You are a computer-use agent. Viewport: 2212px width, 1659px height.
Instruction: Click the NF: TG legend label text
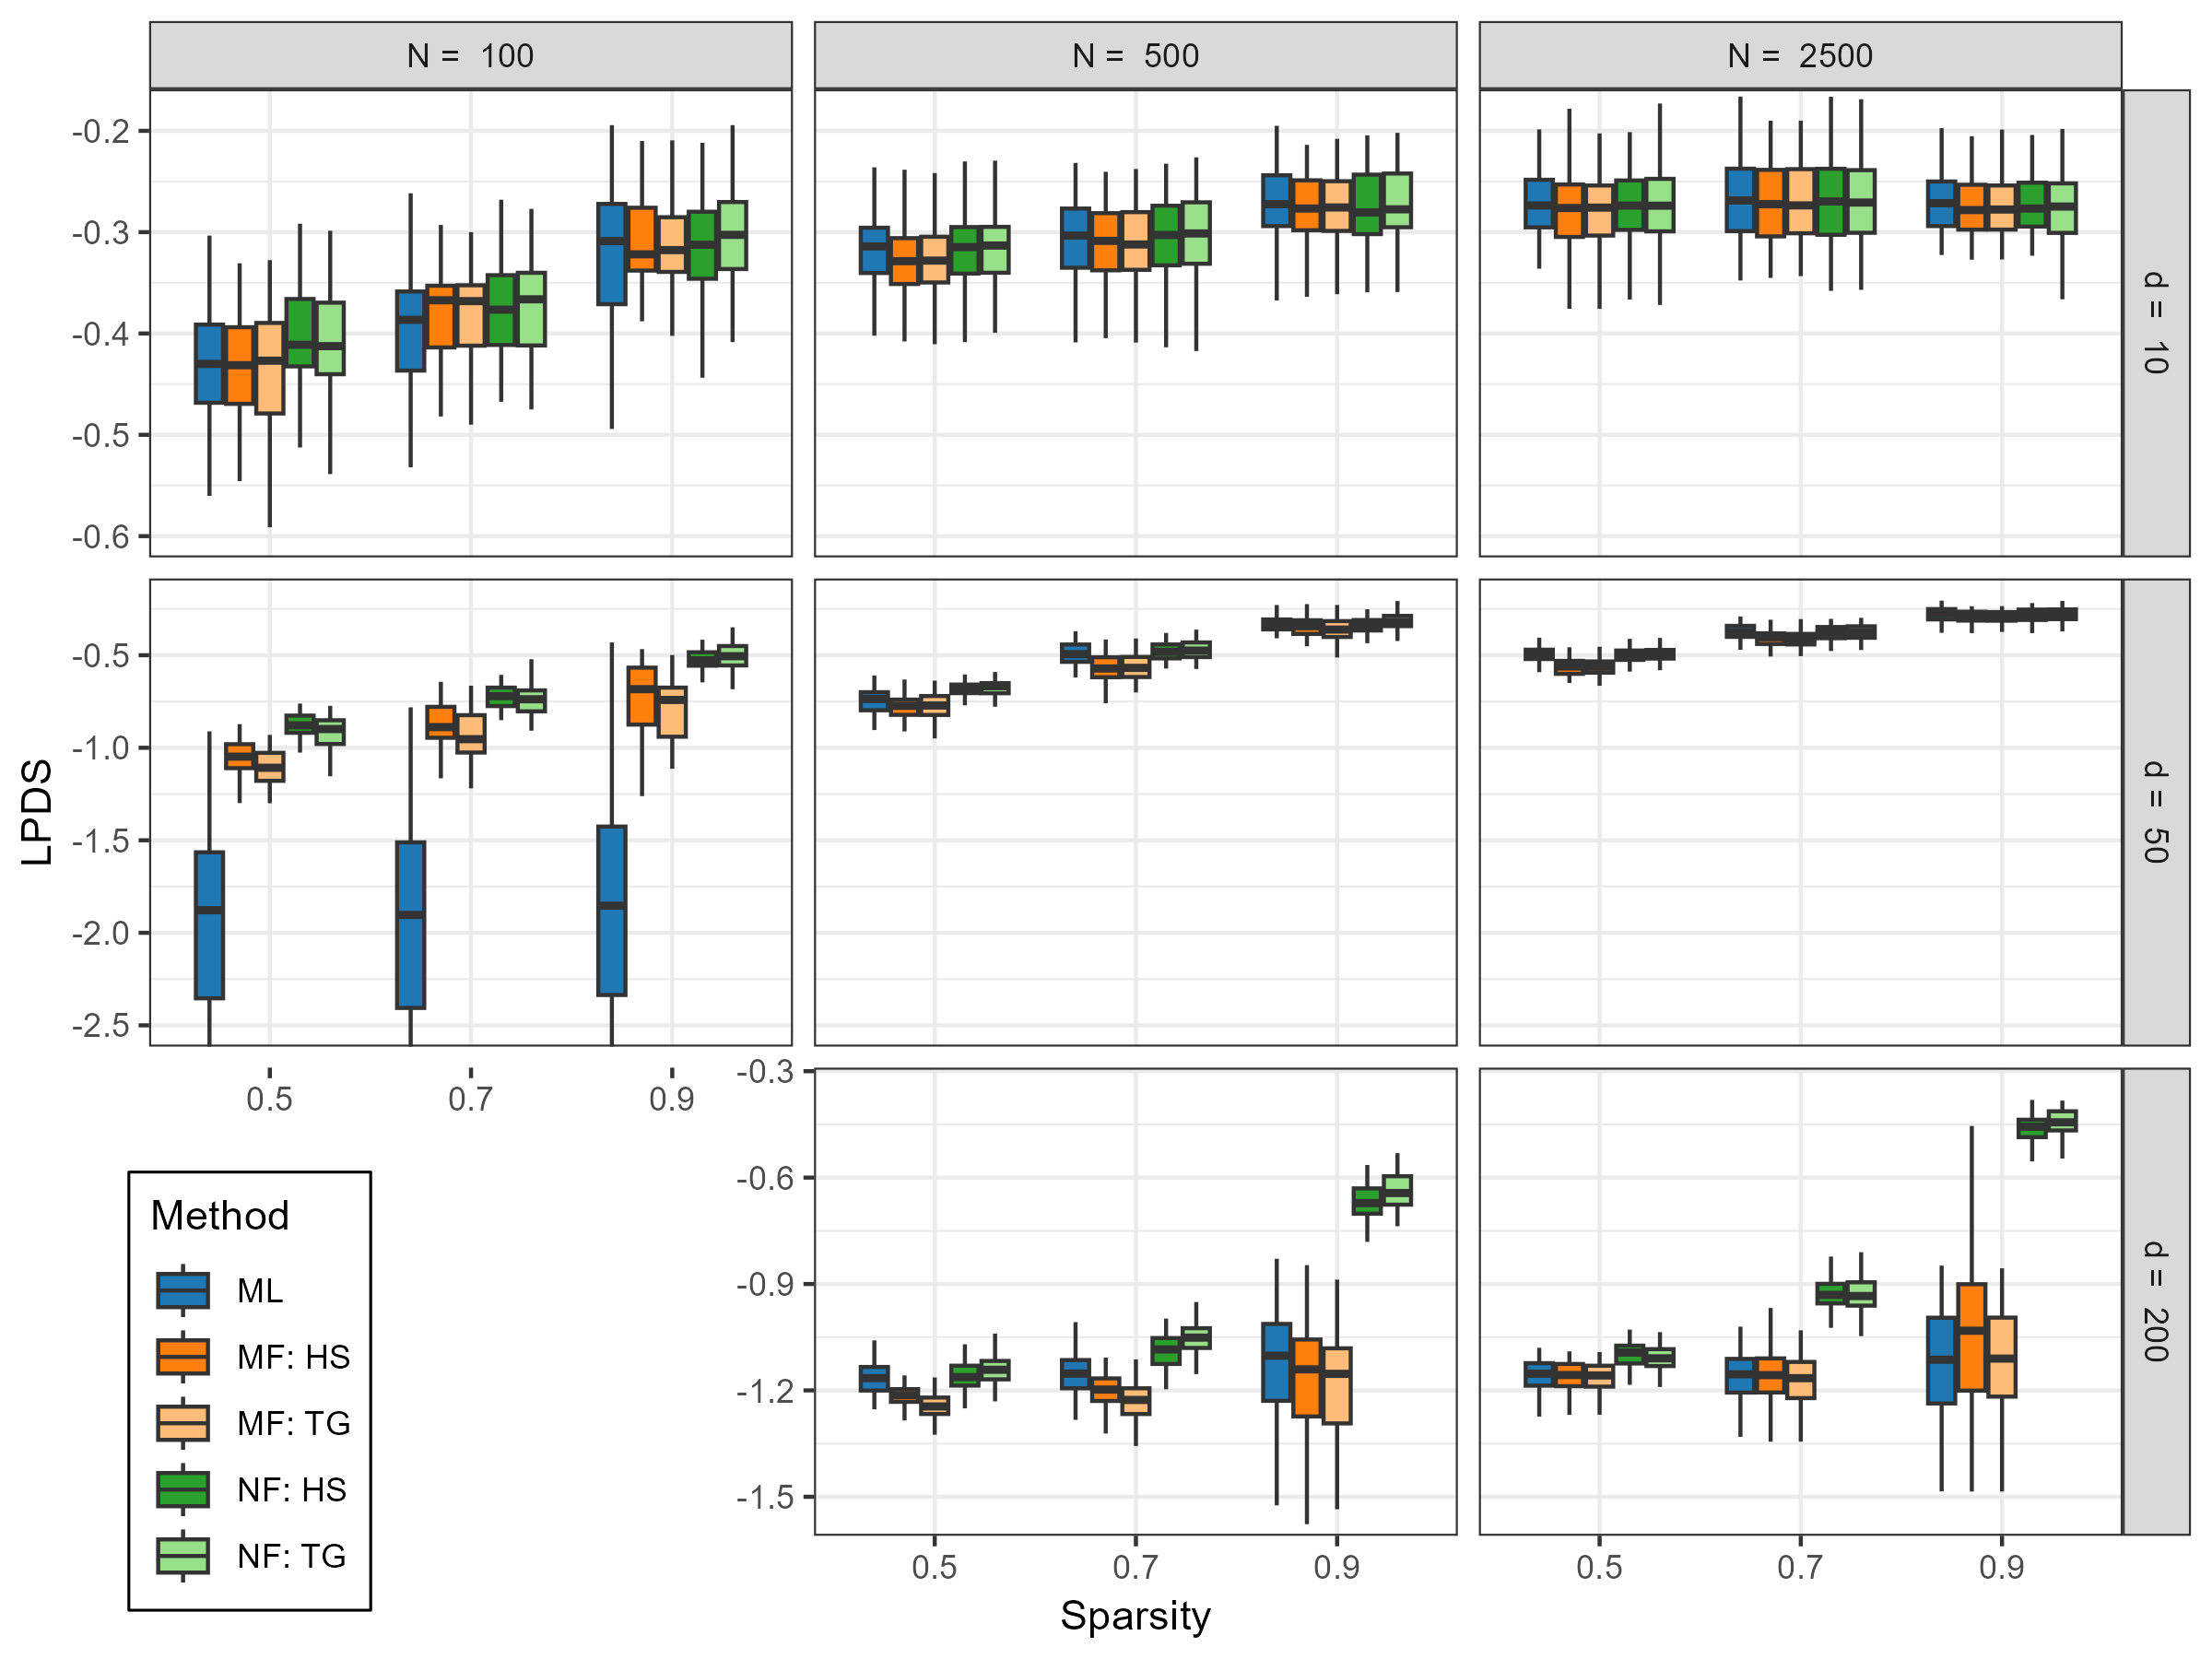[x=292, y=1556]
